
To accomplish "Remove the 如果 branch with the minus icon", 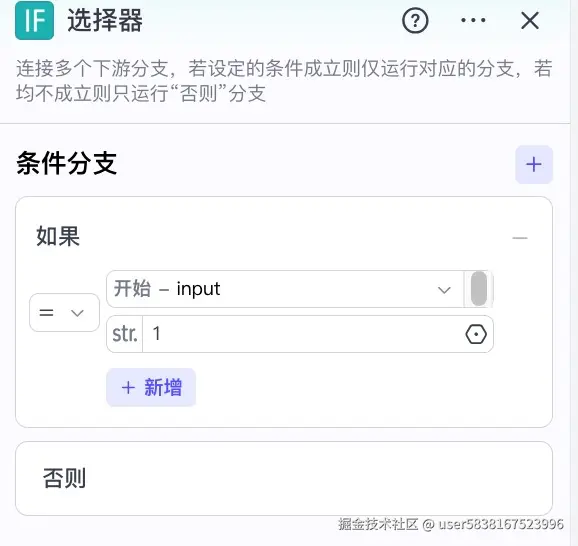I will pyautogui.click(x=520, y=238).
